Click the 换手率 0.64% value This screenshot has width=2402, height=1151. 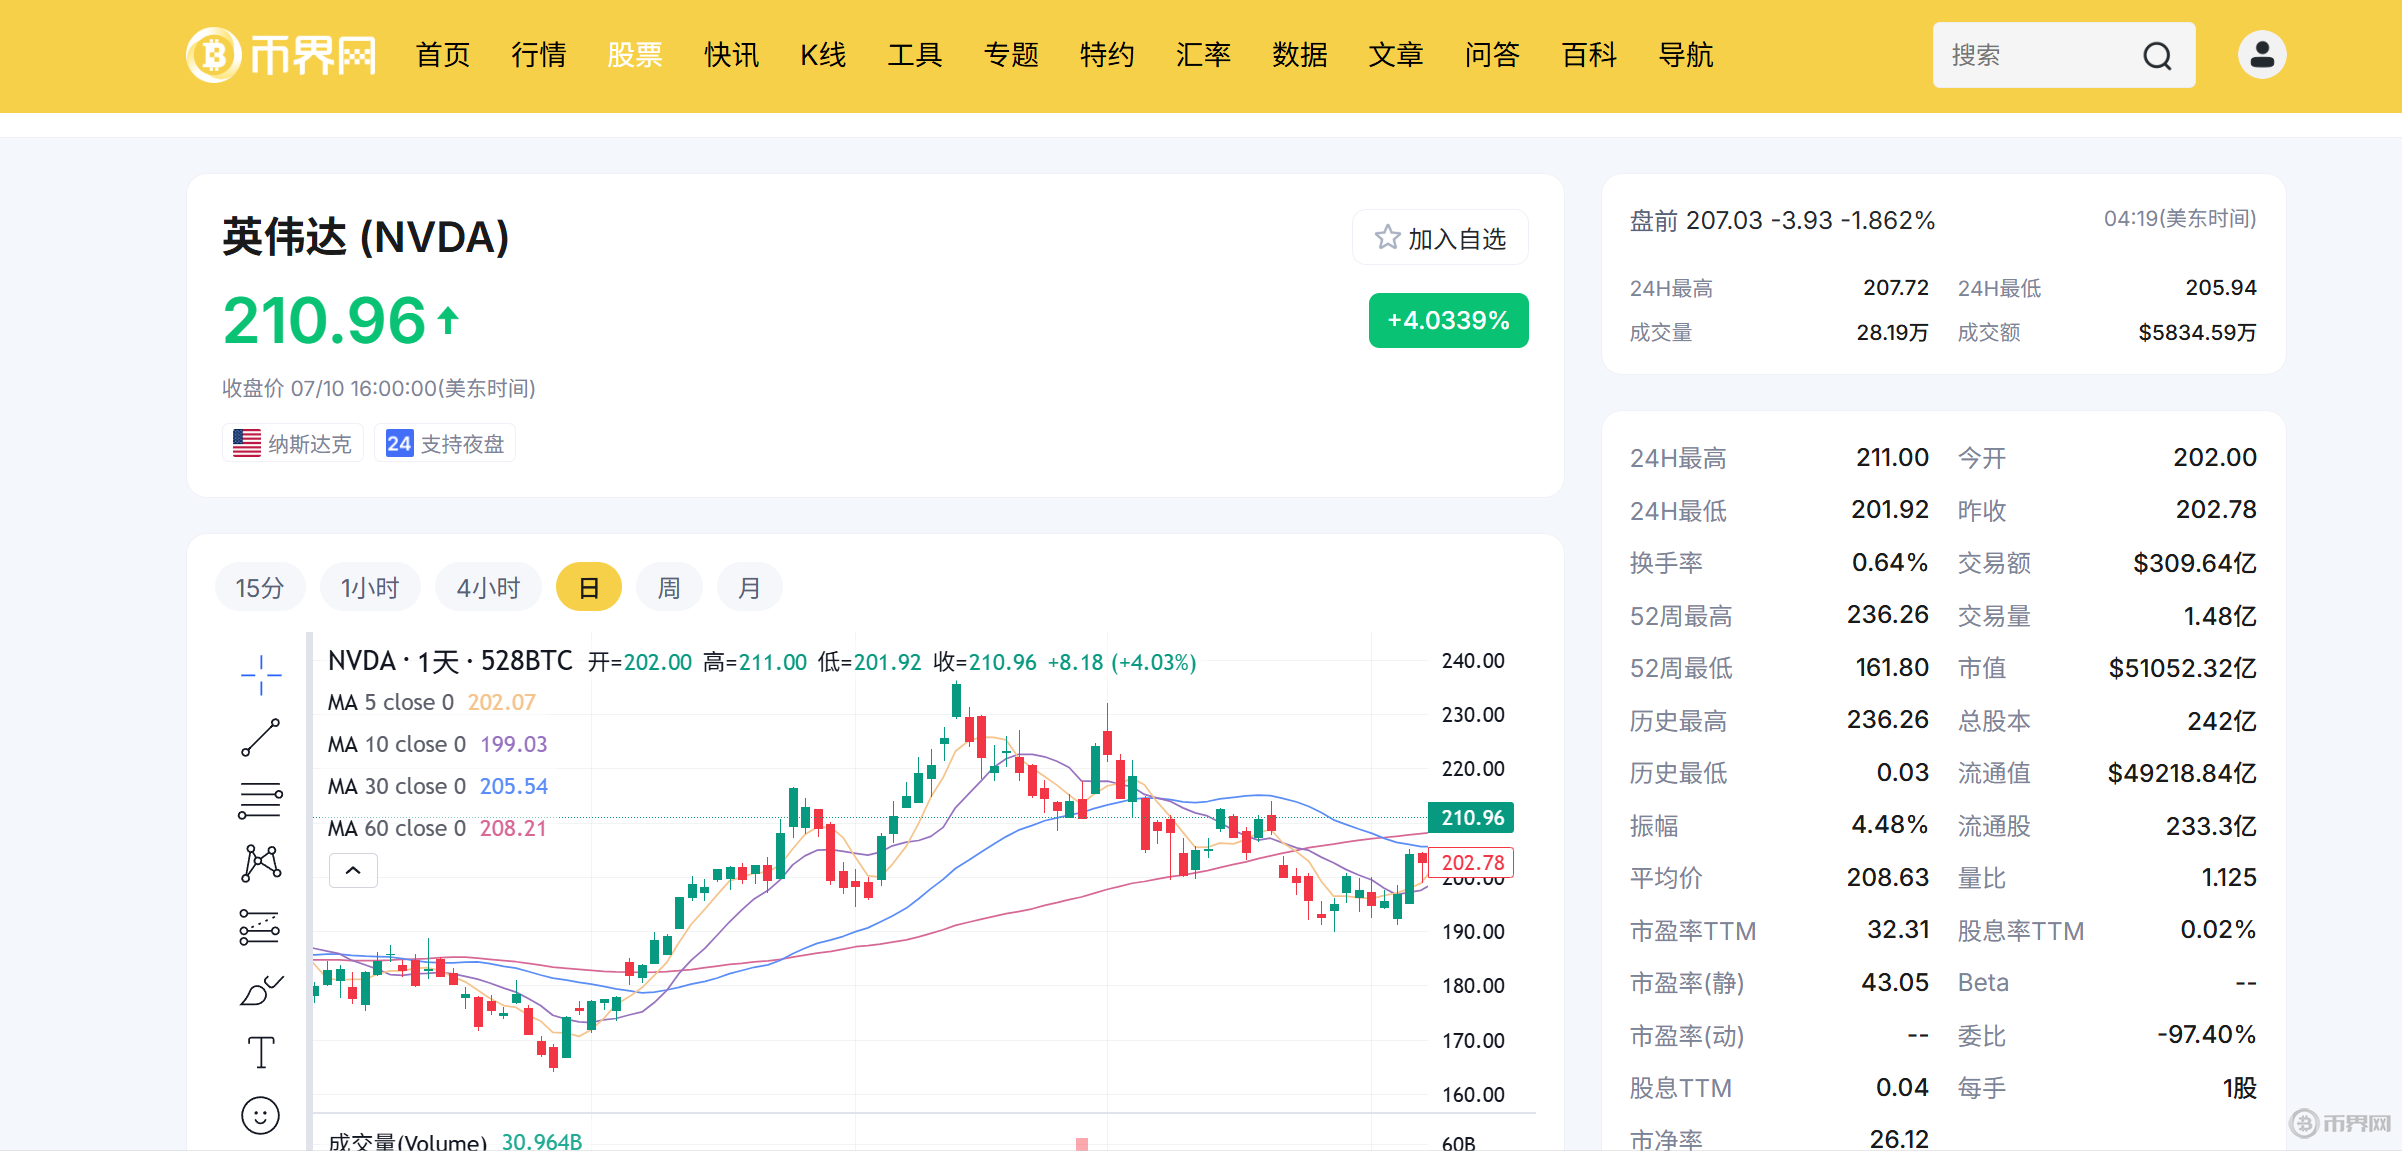click(x=1889, y=562)
